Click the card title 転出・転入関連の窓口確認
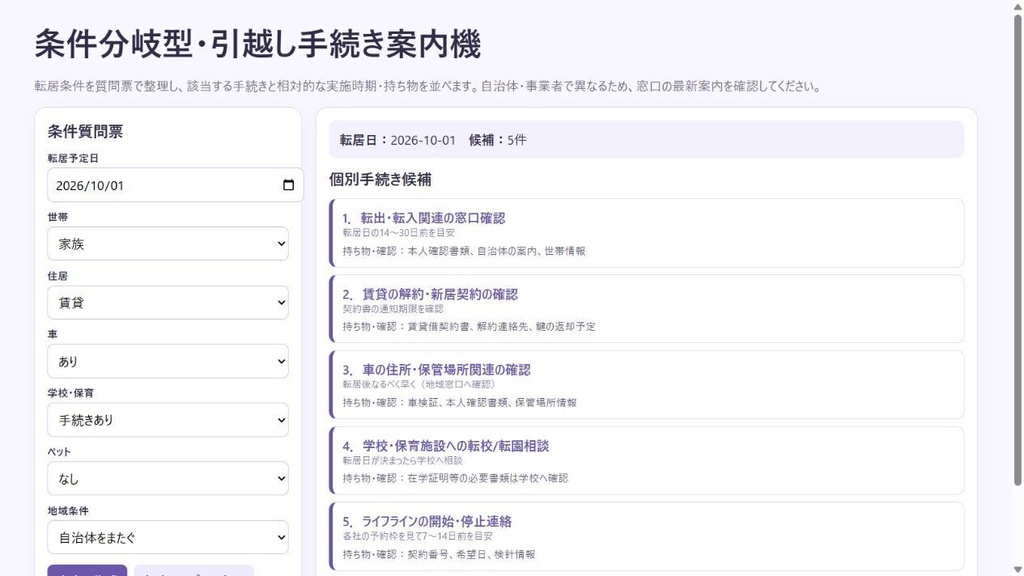This screenshot has width=1024, height=576. click(x=432, y=218)
